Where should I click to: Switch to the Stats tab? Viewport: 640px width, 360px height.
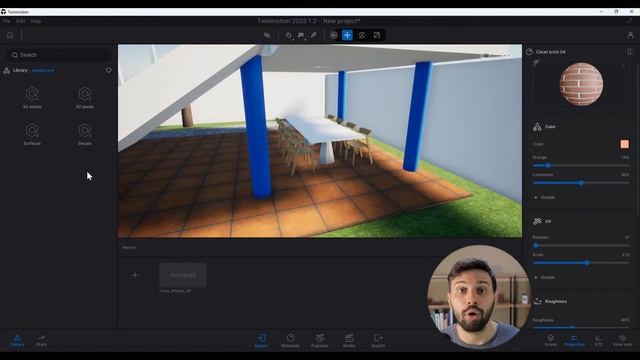pyautogui.click(x=41, y=340)
